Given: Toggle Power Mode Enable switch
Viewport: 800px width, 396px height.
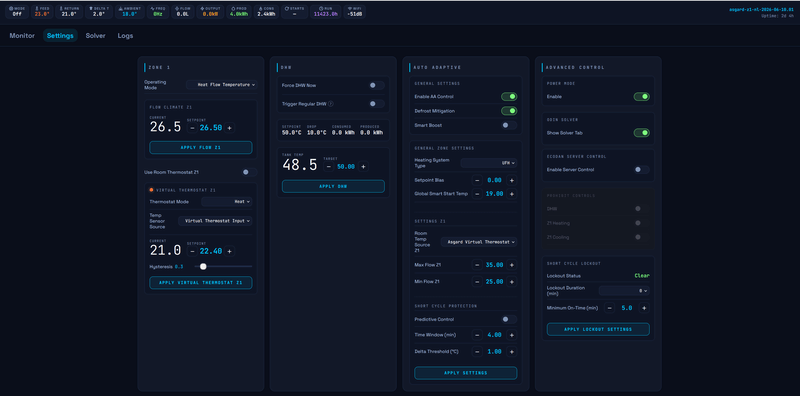Looking at the screenshot, I should (642, 96).
